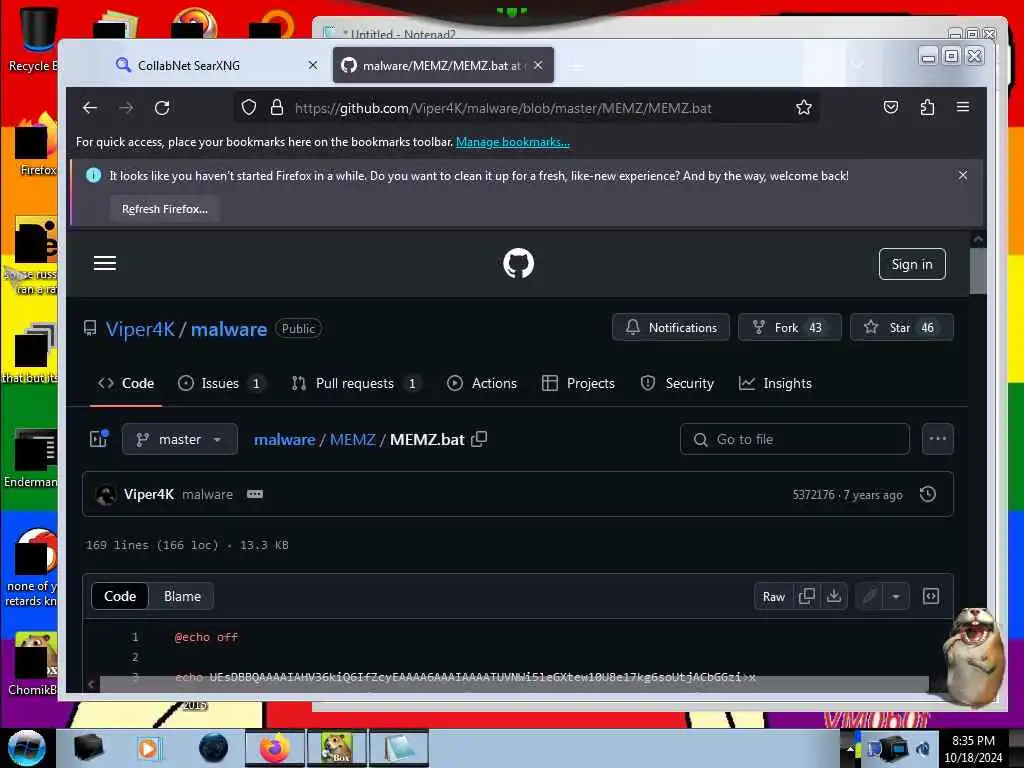Click the taskbar clock showing 8:35 PM
Image resolution: width=1024 pixels, height=768 pixels.
pos(973,748)
